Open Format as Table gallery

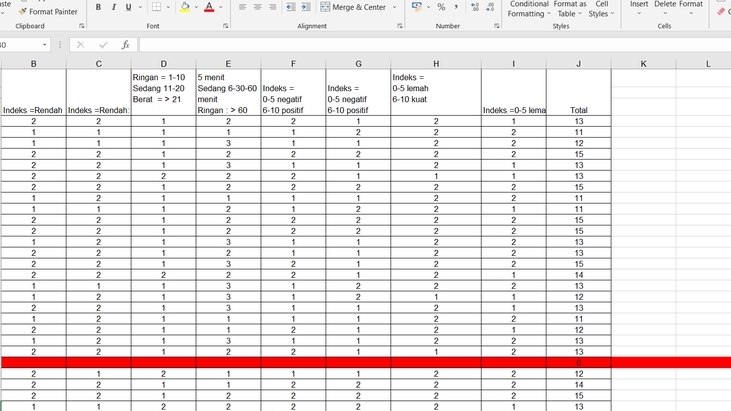tap(570, 9)
